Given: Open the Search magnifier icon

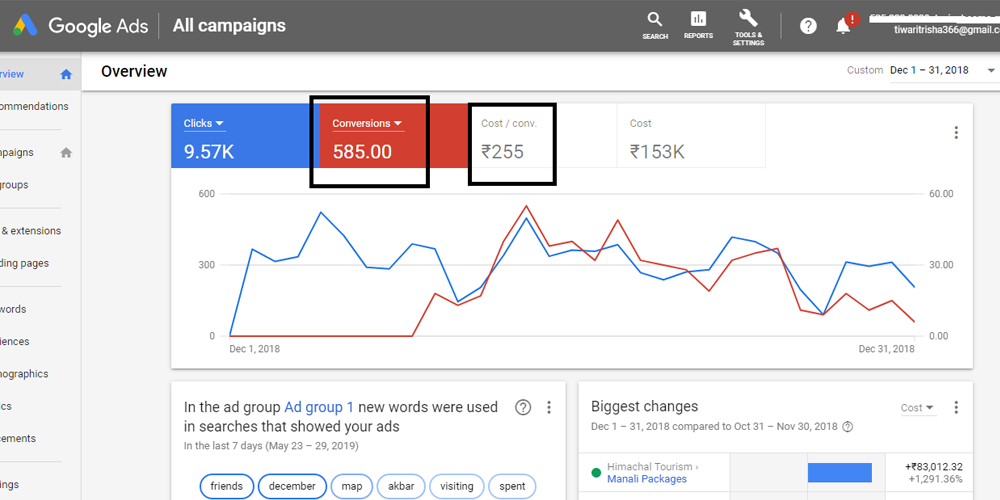Looking at the screenshot, I should 655,25.
